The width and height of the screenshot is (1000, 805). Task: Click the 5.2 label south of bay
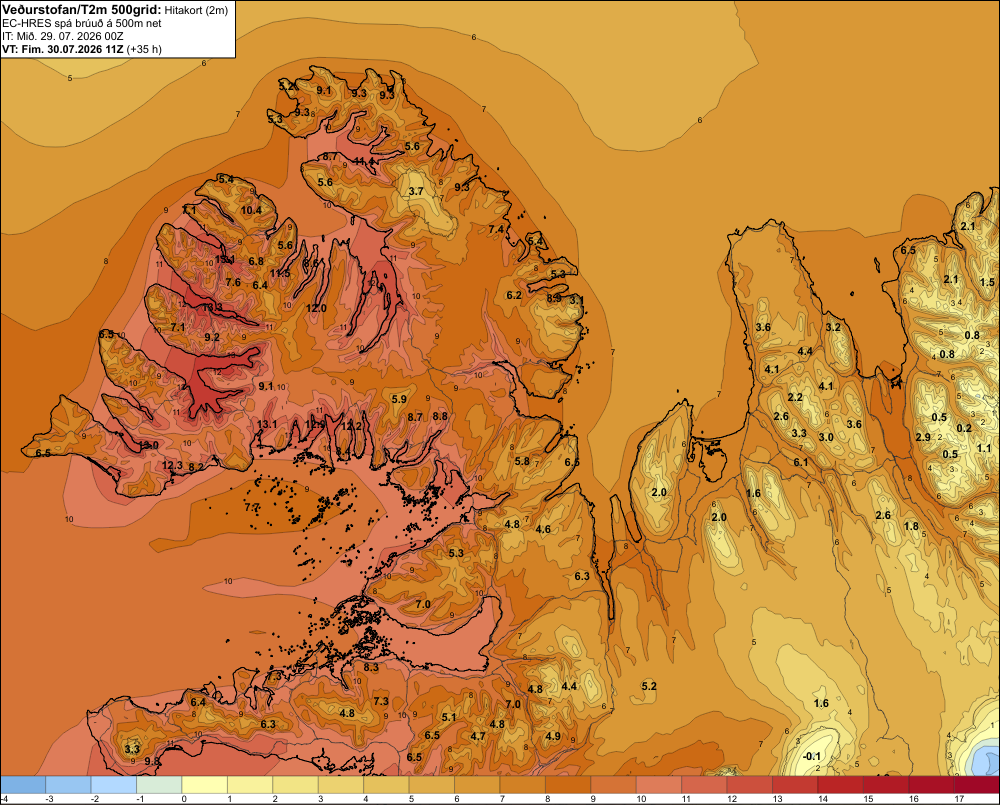click(649, 686)
